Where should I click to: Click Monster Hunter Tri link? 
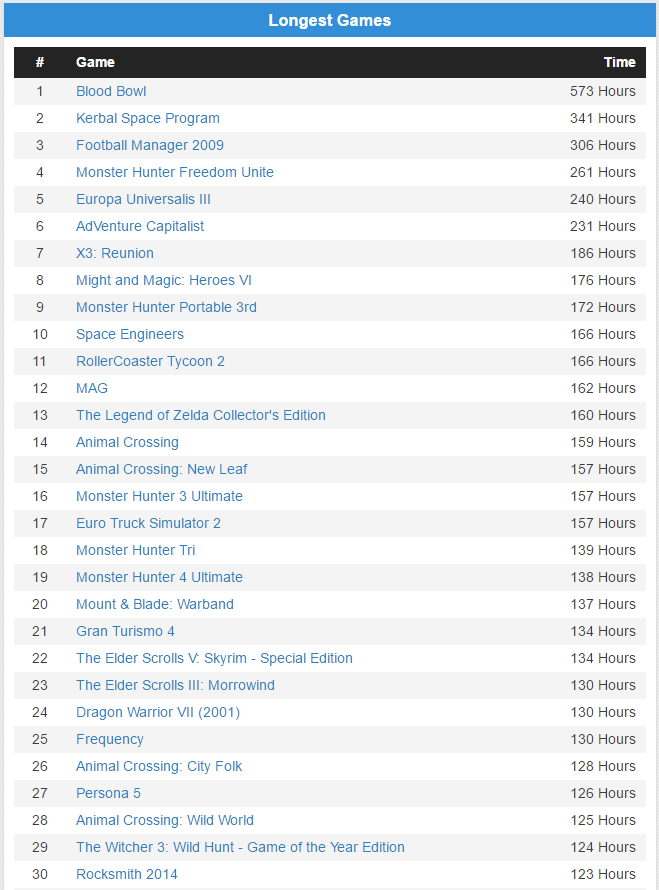click(x=136, y=550)
